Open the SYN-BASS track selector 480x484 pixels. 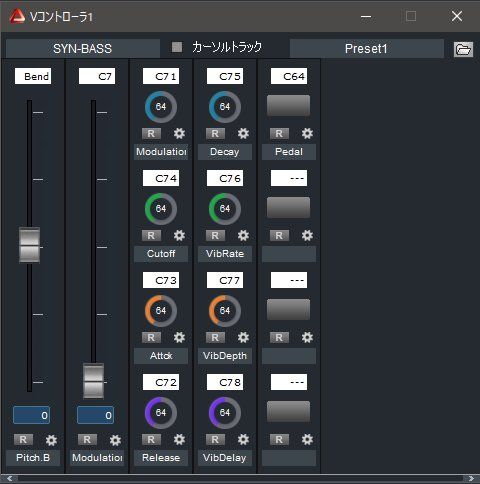click(x=83, y=49)
